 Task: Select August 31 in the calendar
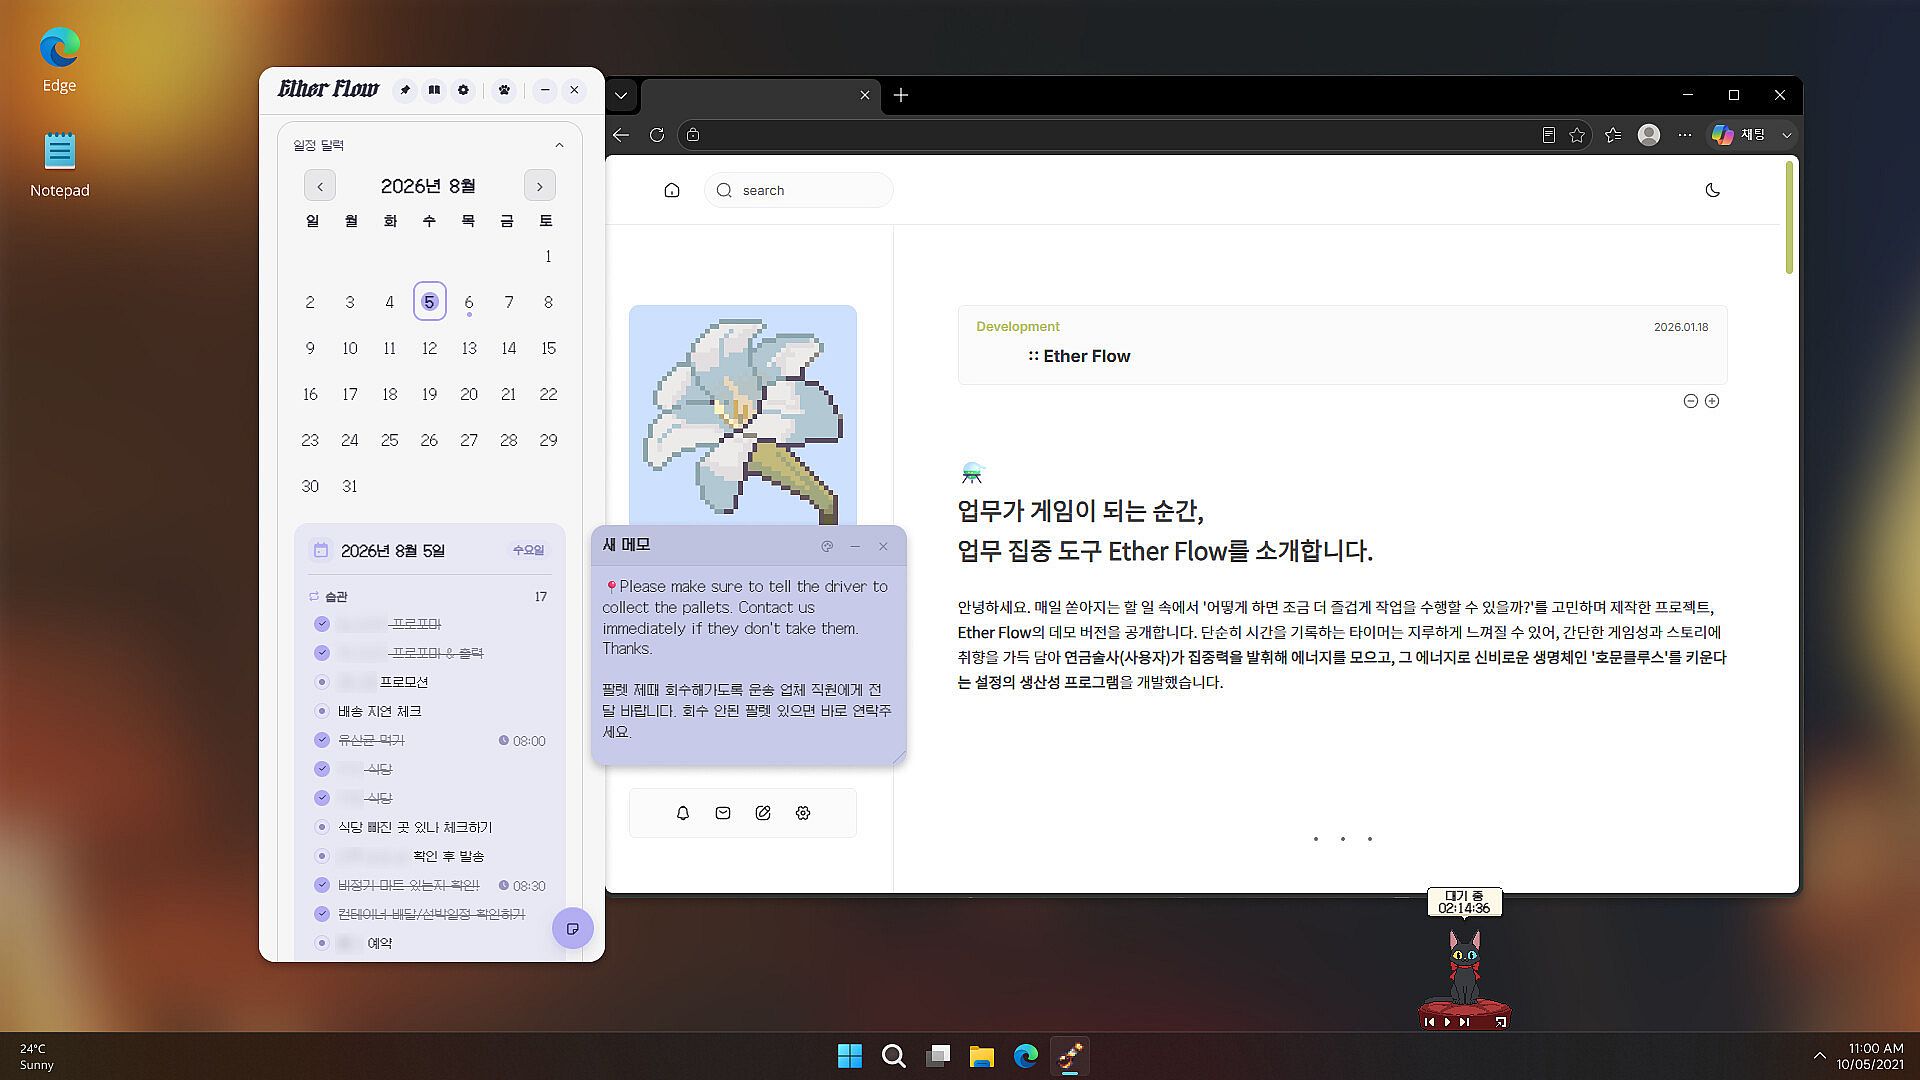click(350, 486)
